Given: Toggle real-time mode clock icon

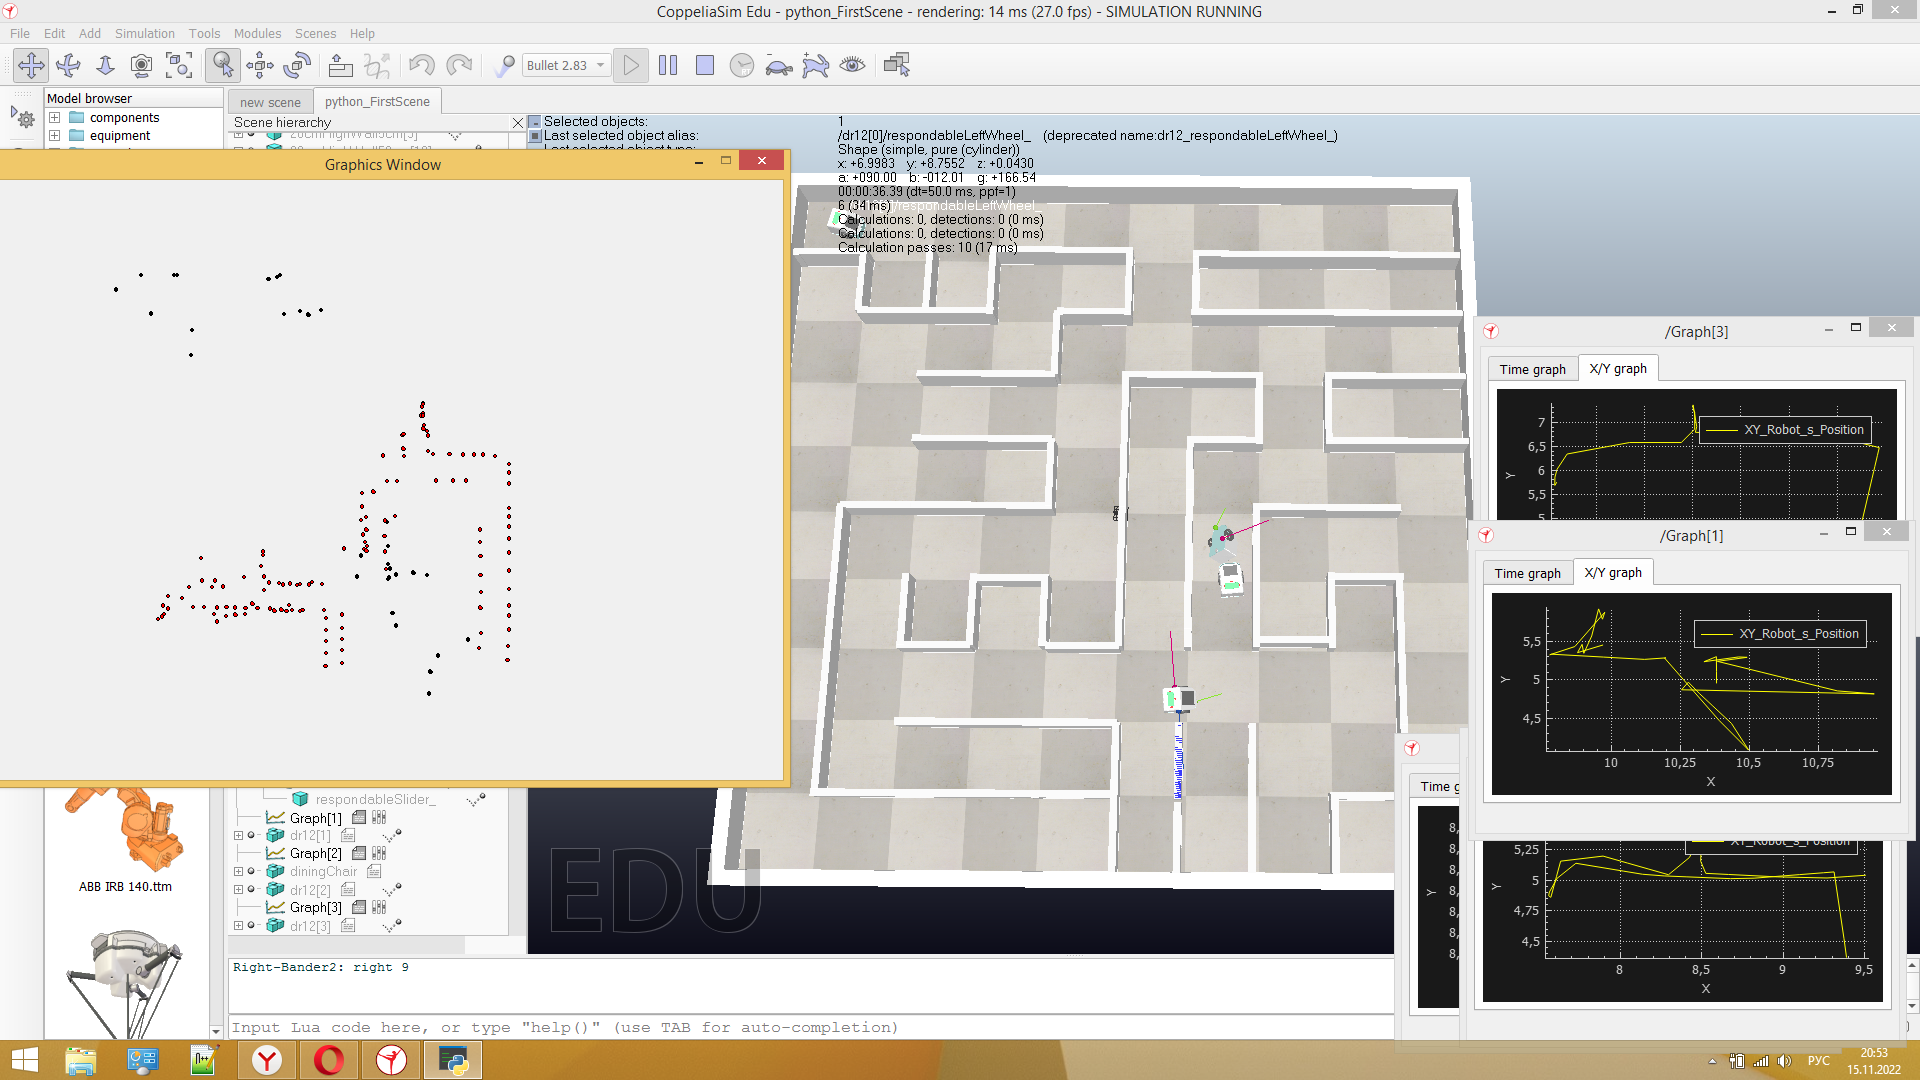Looking at the screenshot, I should point(742,66).
